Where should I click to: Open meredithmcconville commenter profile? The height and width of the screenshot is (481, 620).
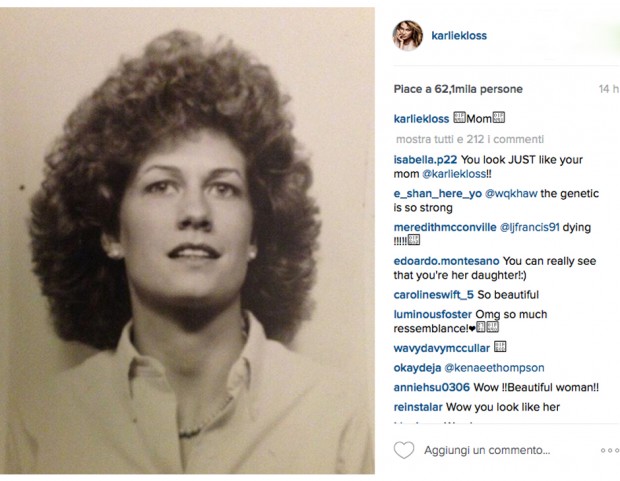click(x=445, y=227)
